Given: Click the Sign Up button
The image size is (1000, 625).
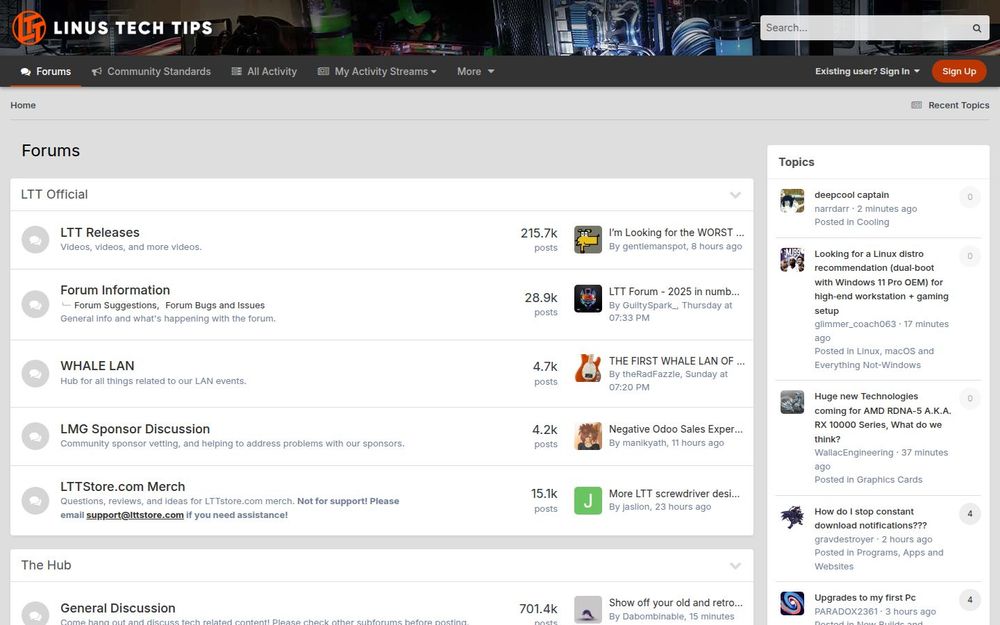Looking at the screenshot, I should click(959, 71).
